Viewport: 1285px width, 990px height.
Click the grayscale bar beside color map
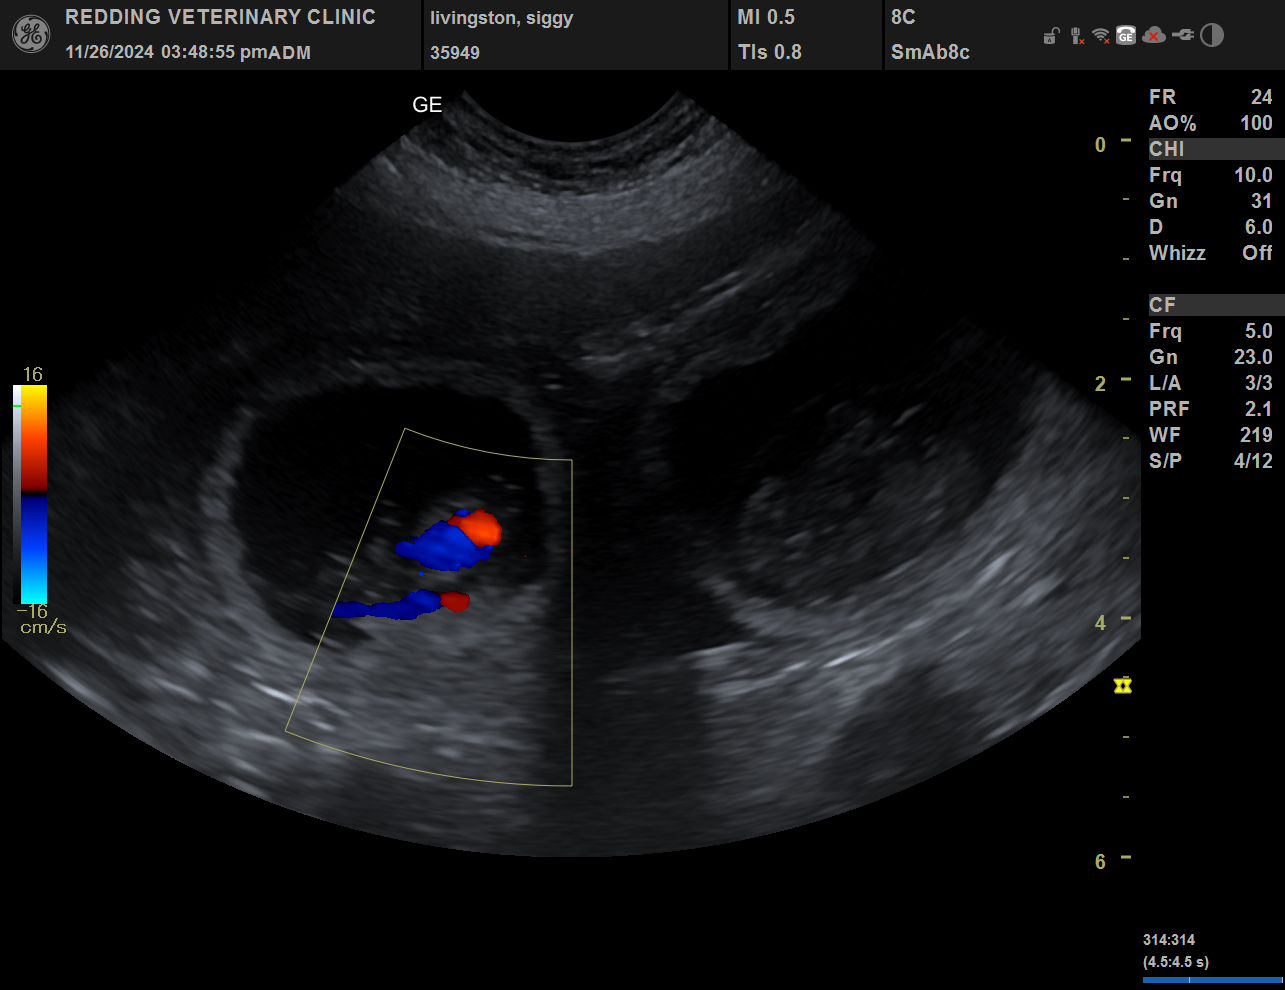point(17,495)
